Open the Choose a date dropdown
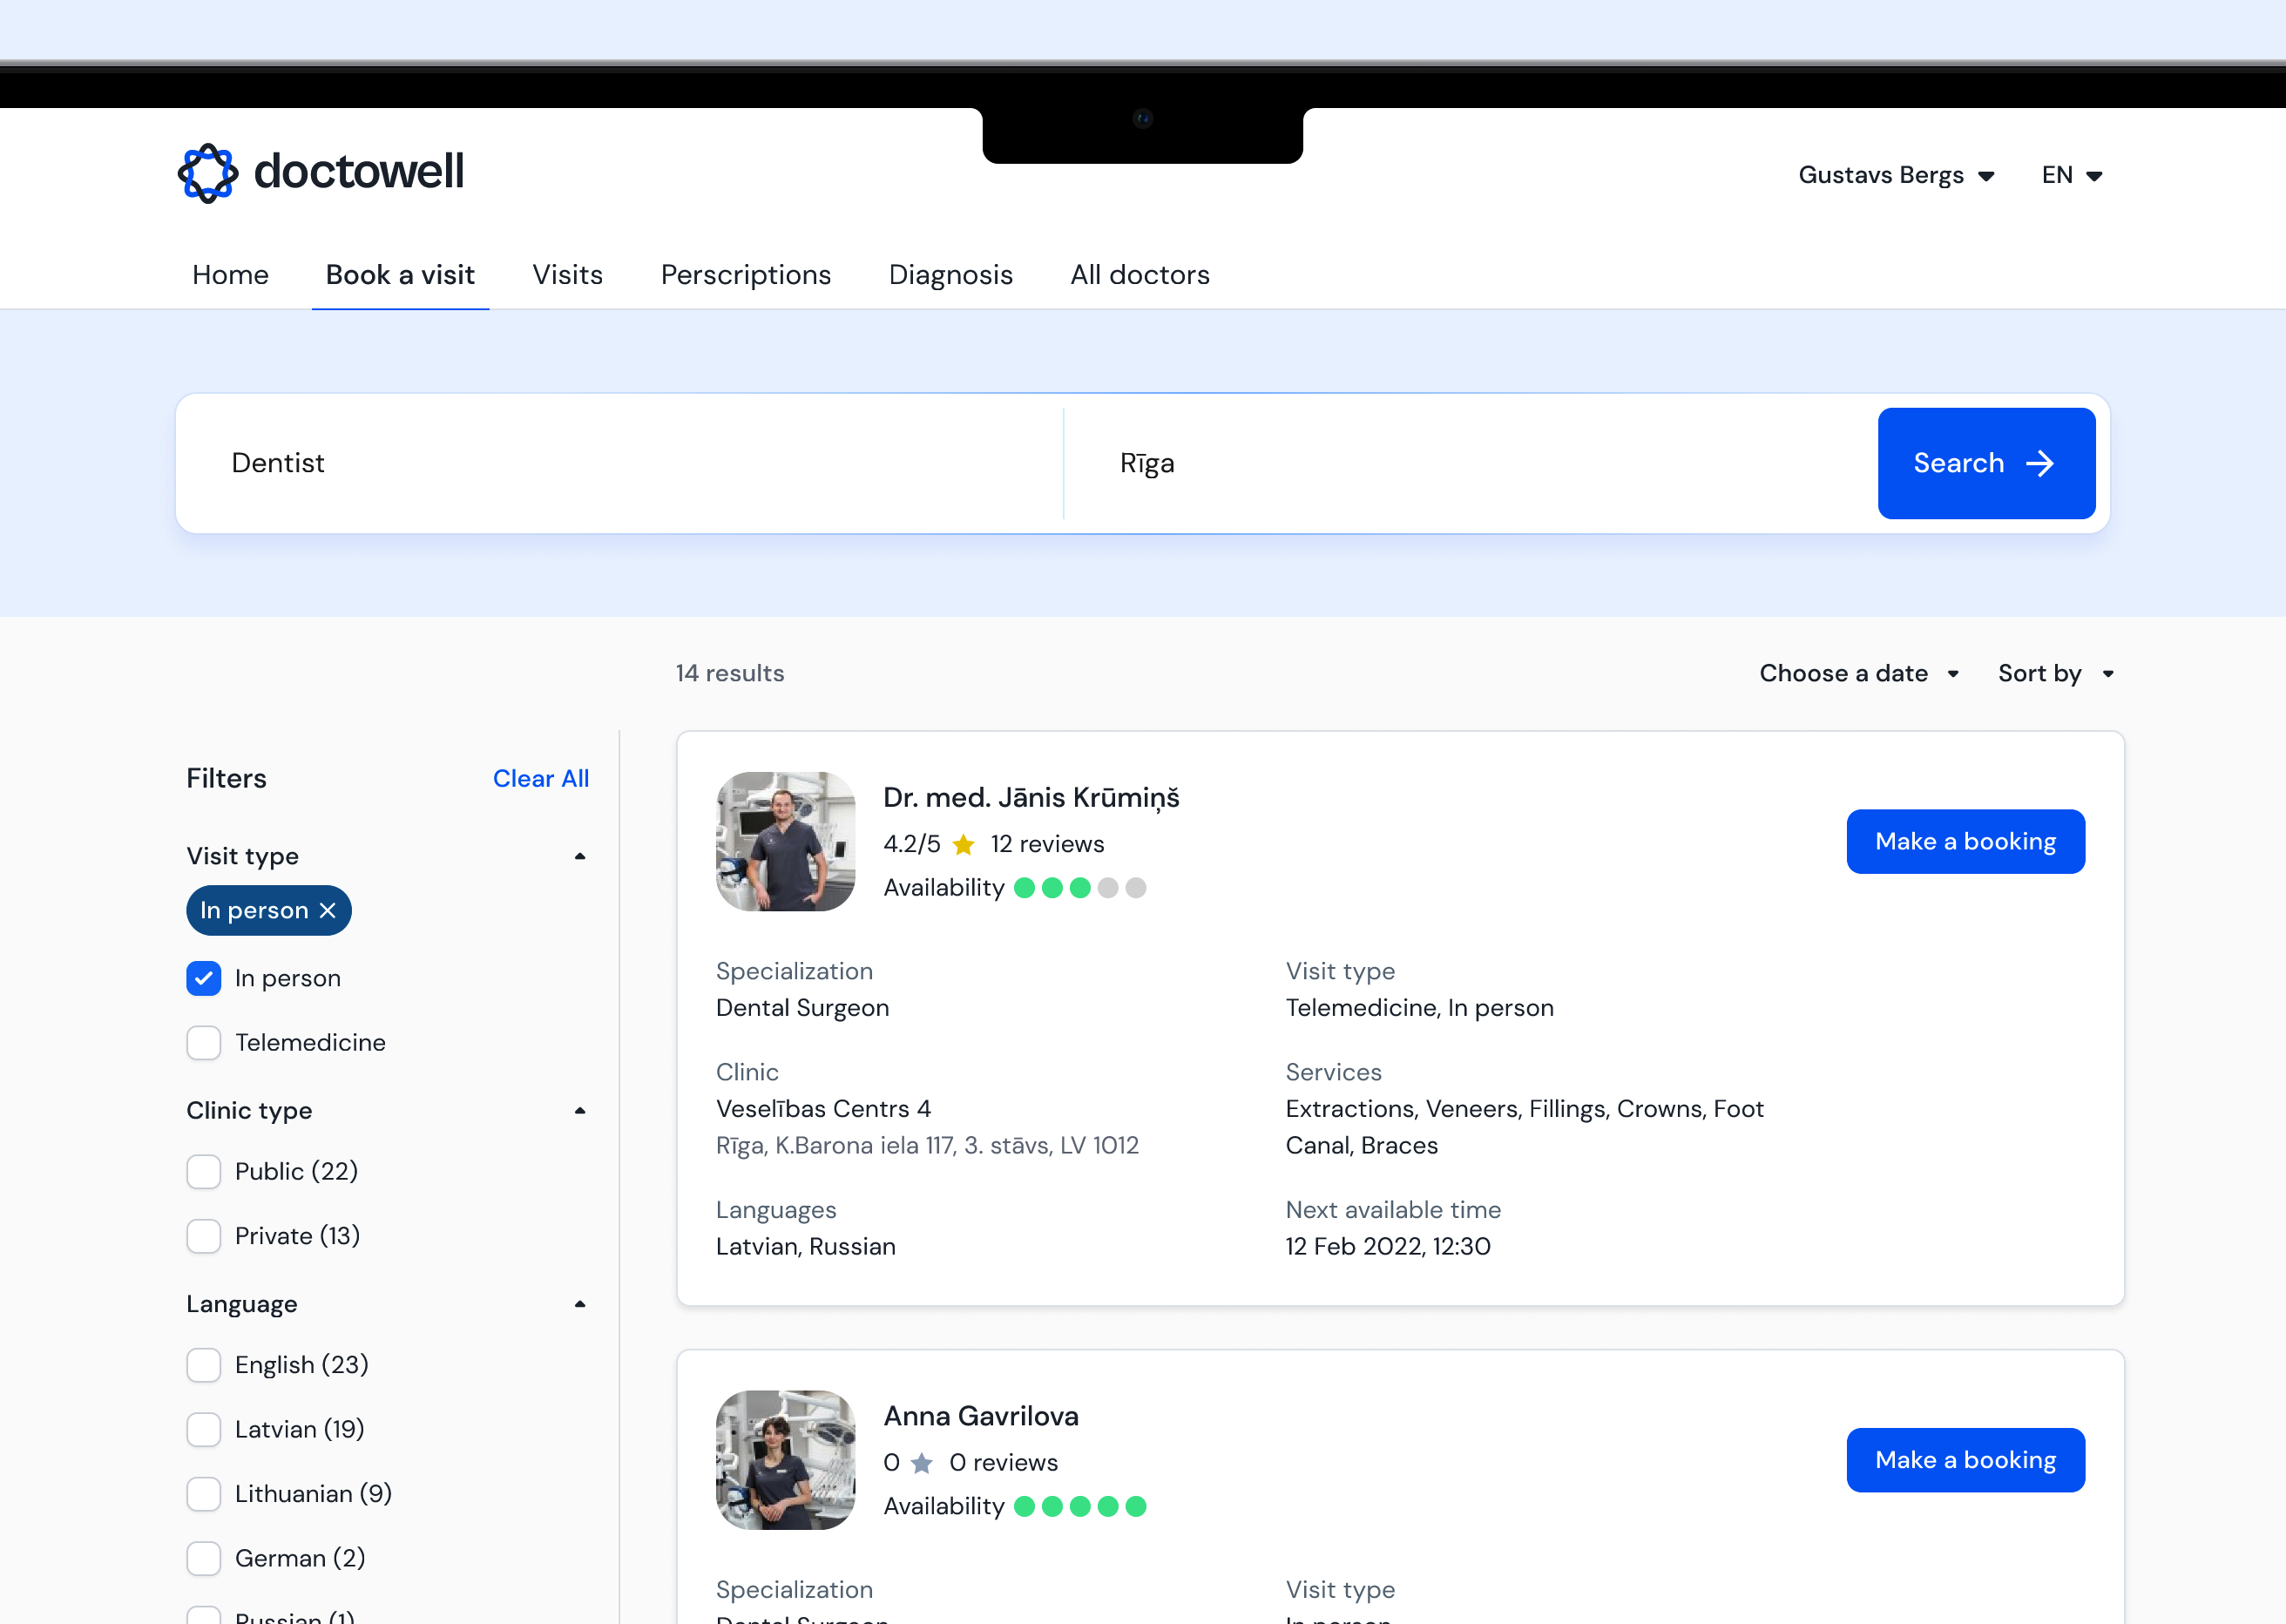 pyautogui.click(x=1859, y=673)
